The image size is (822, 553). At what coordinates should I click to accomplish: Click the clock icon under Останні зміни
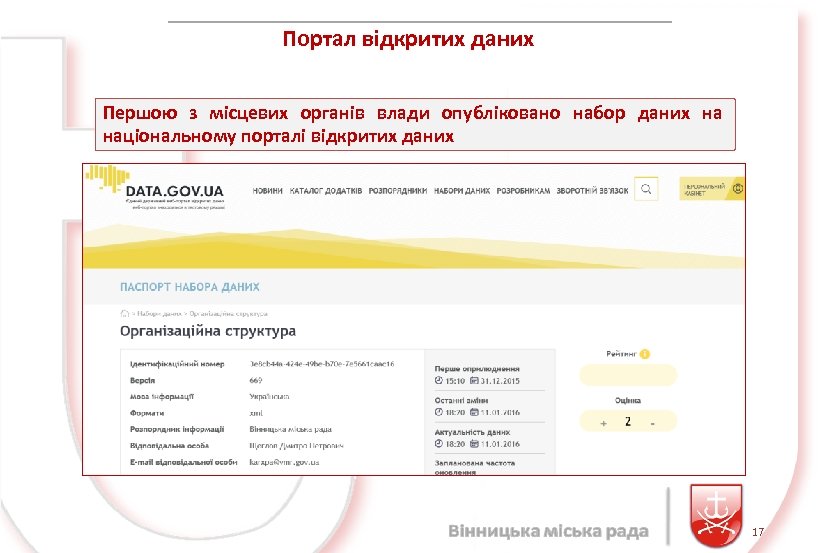(x=439, y=412)
